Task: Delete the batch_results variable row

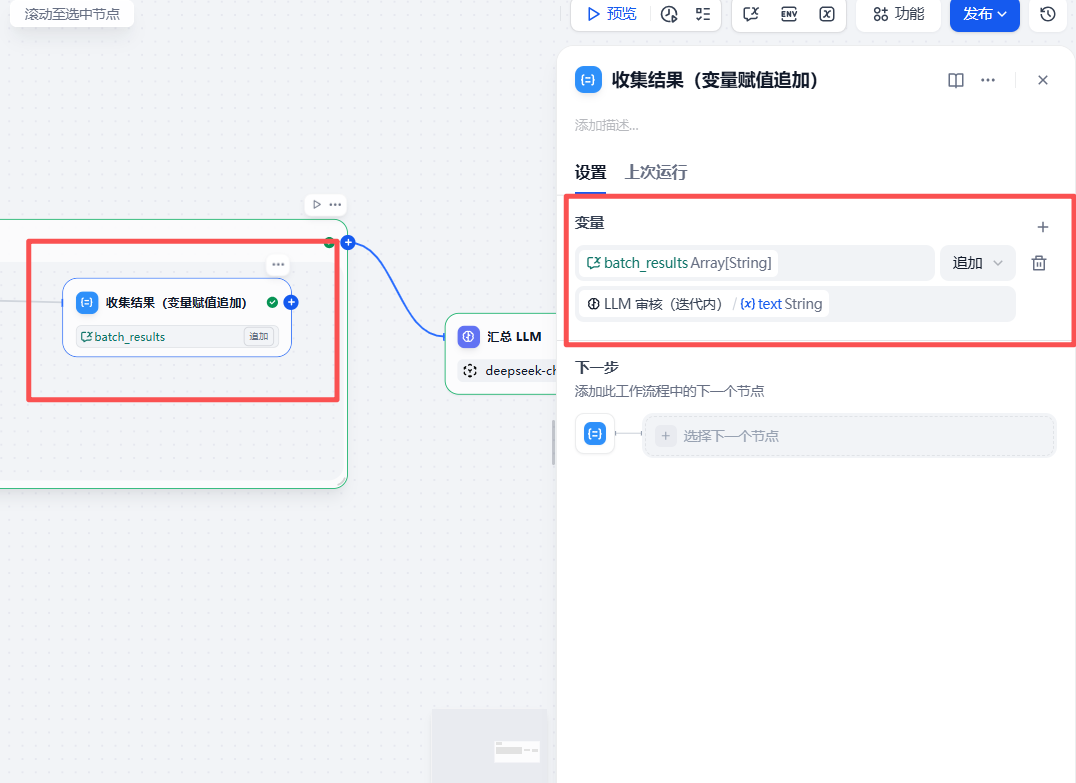Action: [x=1039, y=263]
